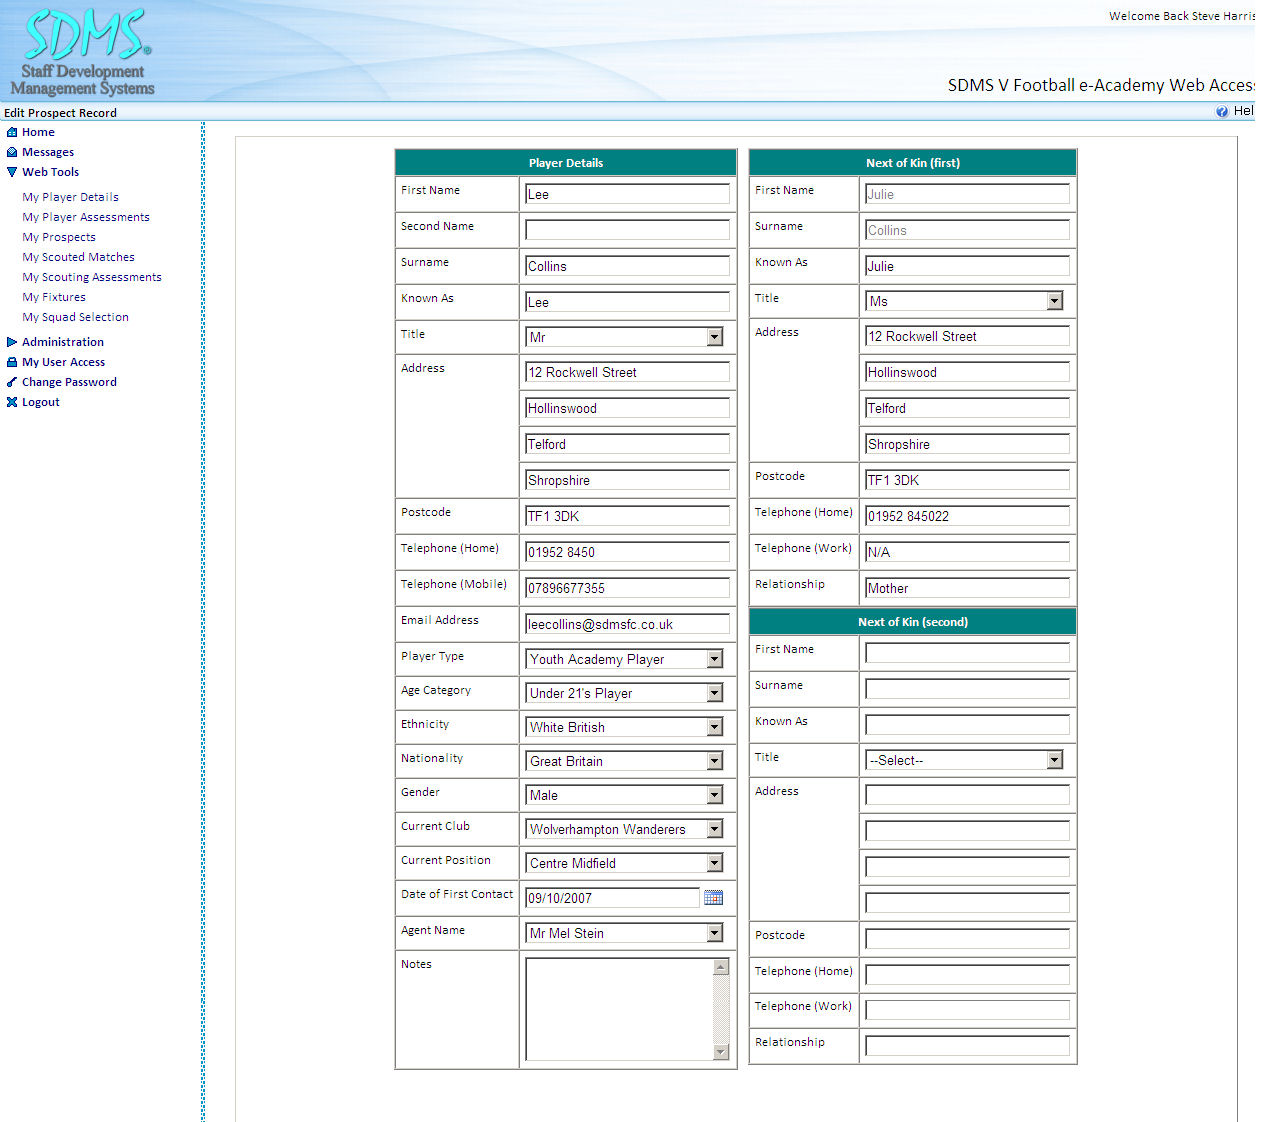The height and width of the screenshot is (1122, 1262).
Task: Click Logout menu label
Action: coord(41,402)
